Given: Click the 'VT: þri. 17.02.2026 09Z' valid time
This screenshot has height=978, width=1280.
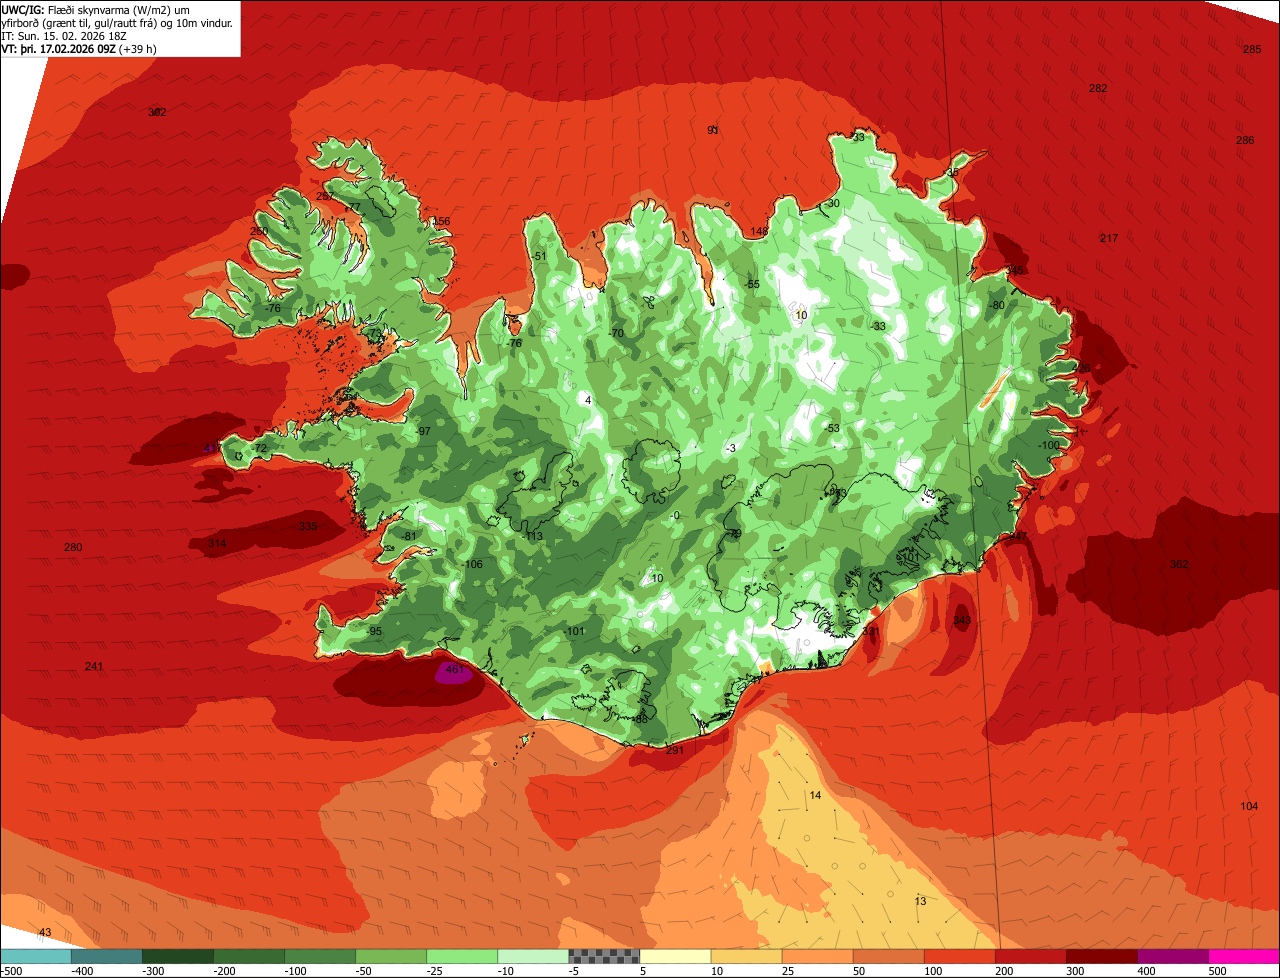Looking at the screenshot, I should coord(59,49).
